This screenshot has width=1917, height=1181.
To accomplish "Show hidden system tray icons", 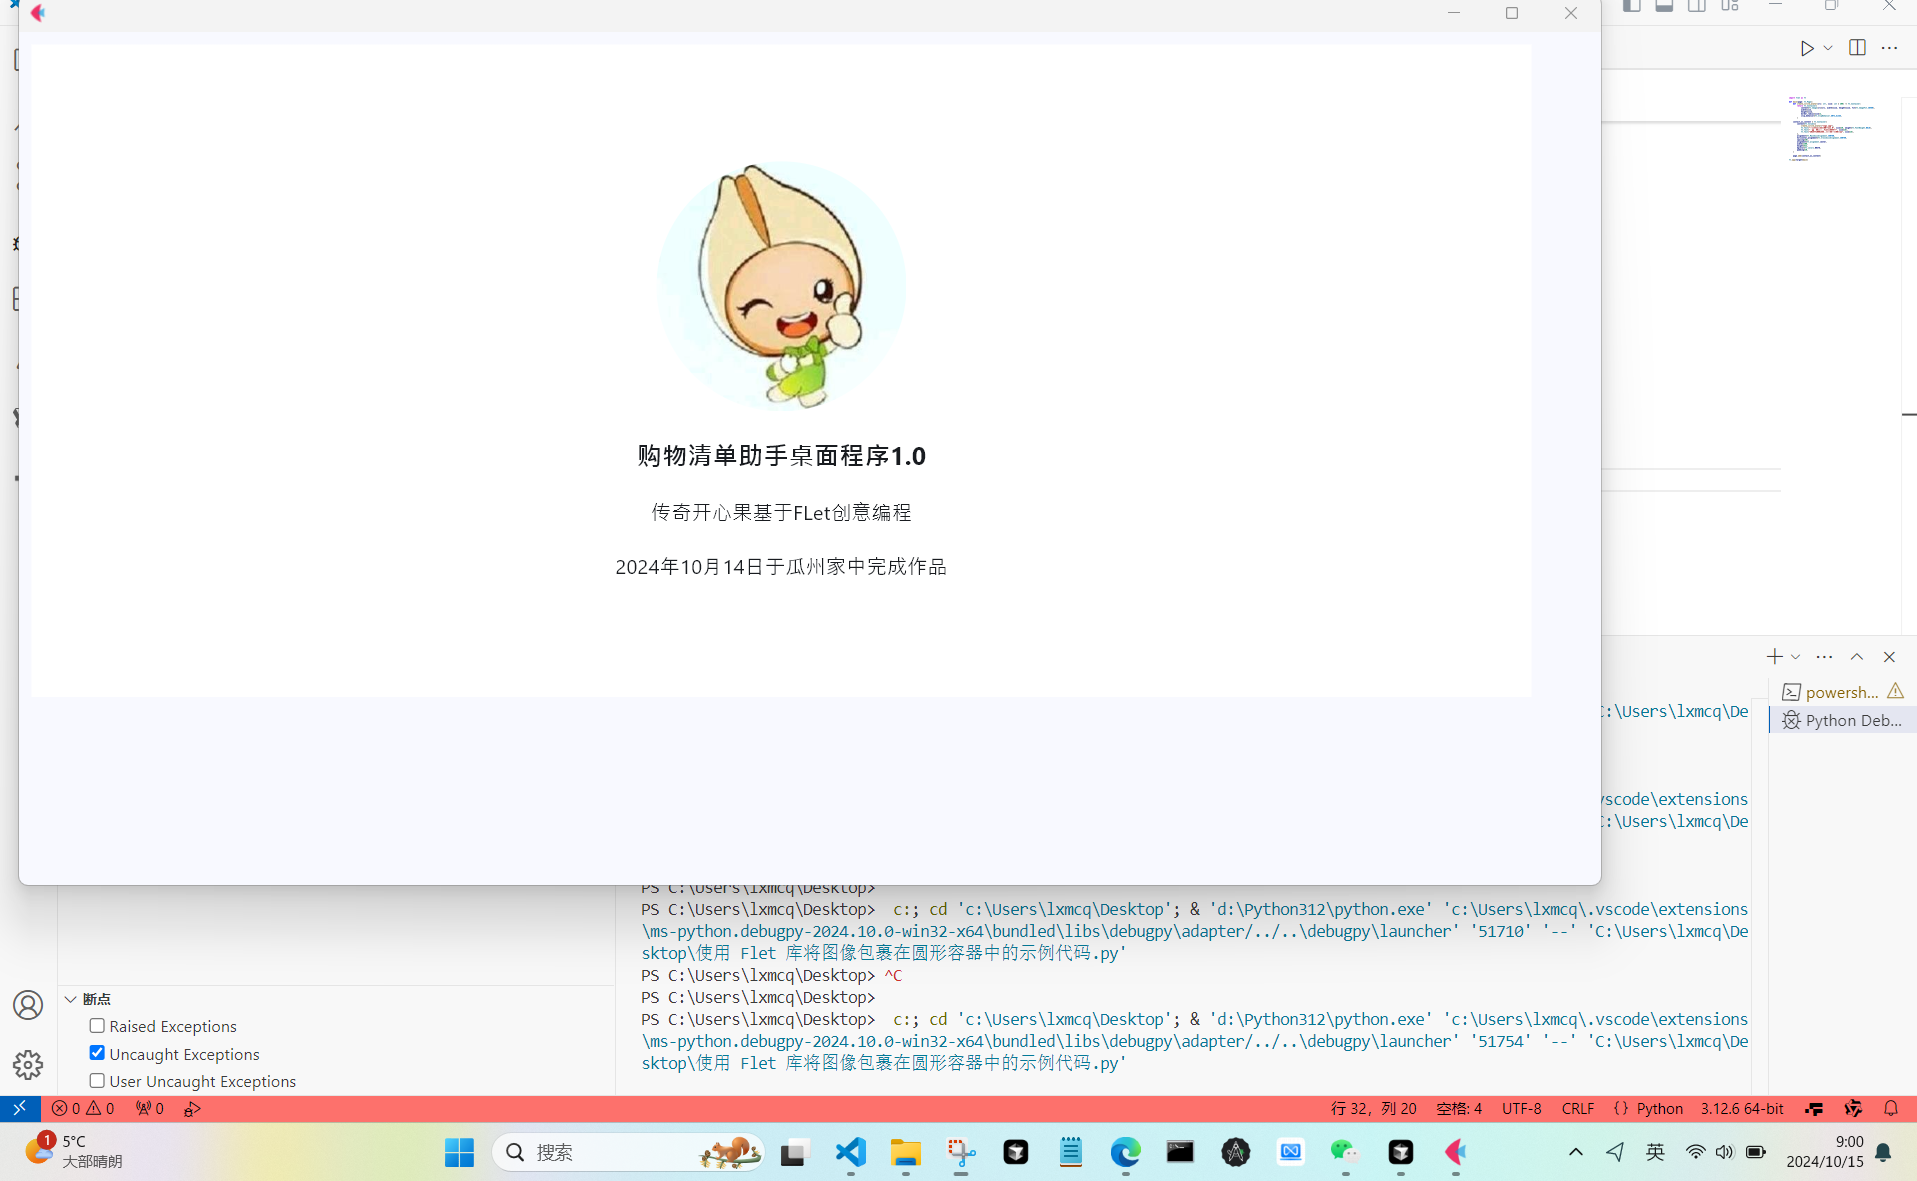I will 1575,1152.
